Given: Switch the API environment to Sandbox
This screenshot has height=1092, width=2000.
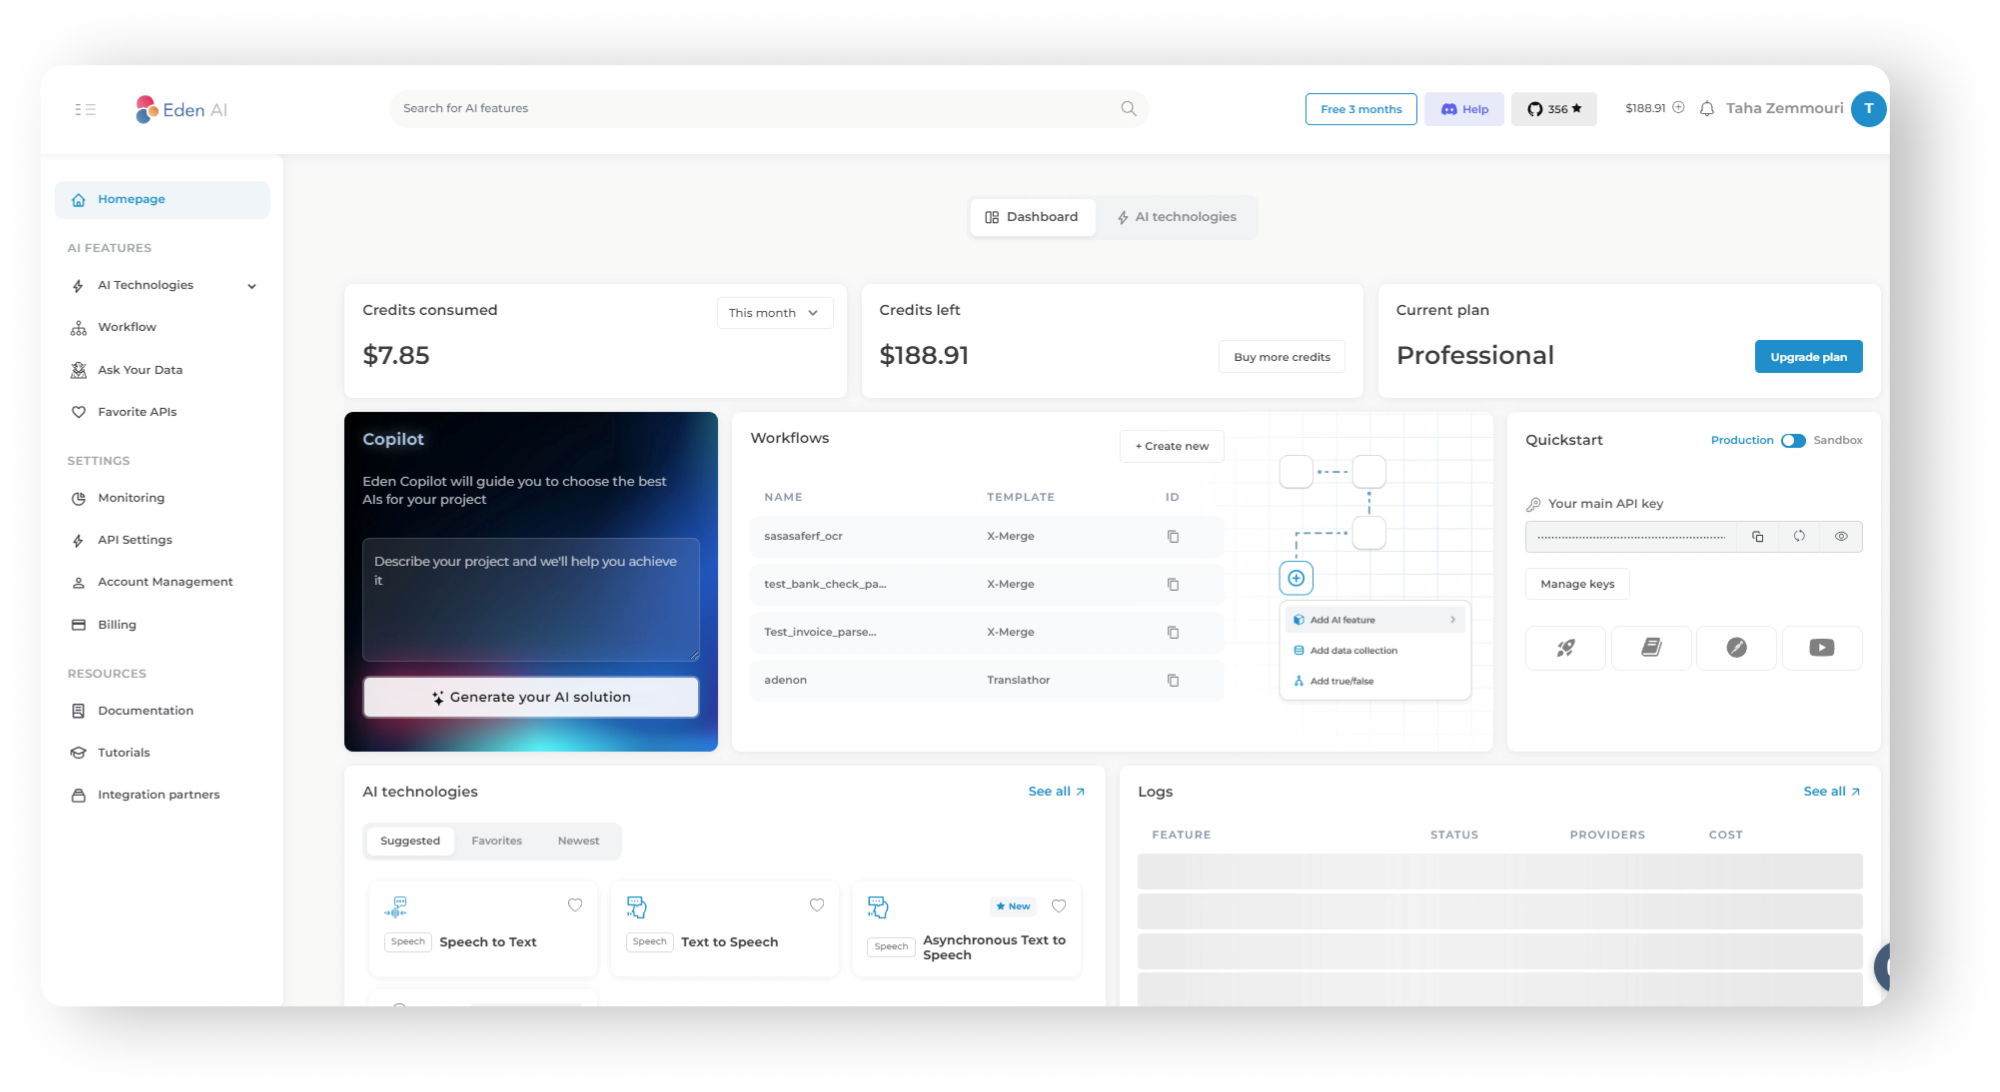Looking at the screenshot, I should [x=1793, y=440].
